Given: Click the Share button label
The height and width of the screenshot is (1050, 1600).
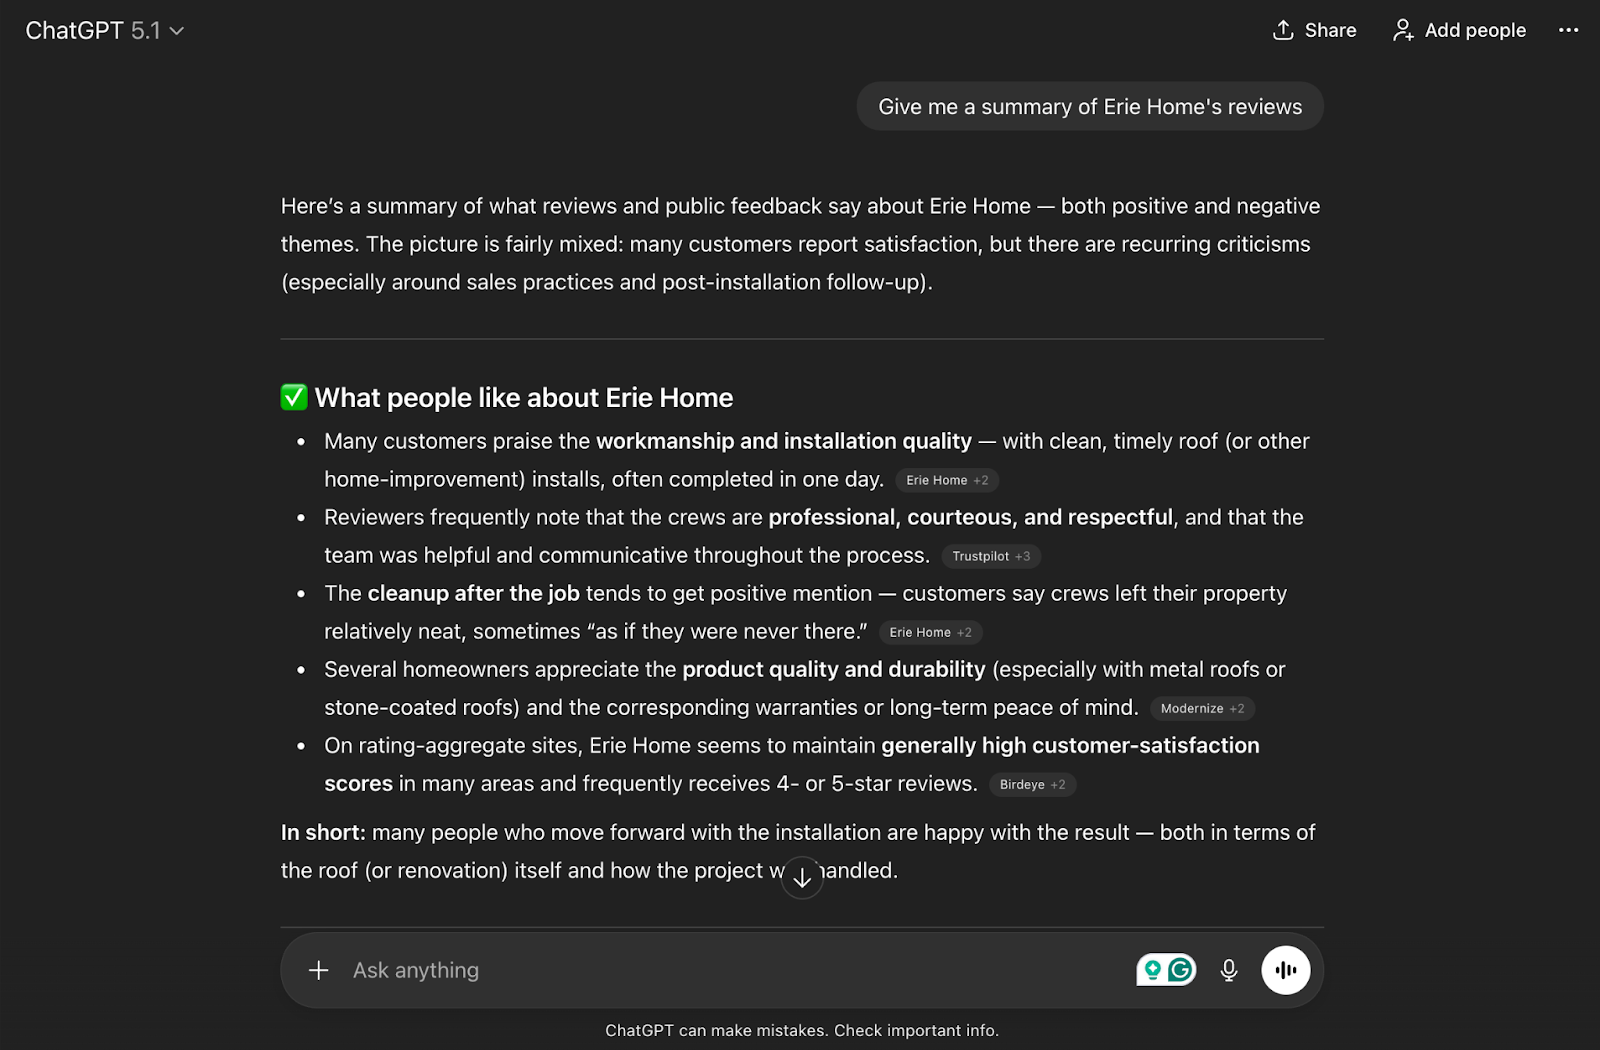Looking at the screenshot, I should coord(1330,30).
